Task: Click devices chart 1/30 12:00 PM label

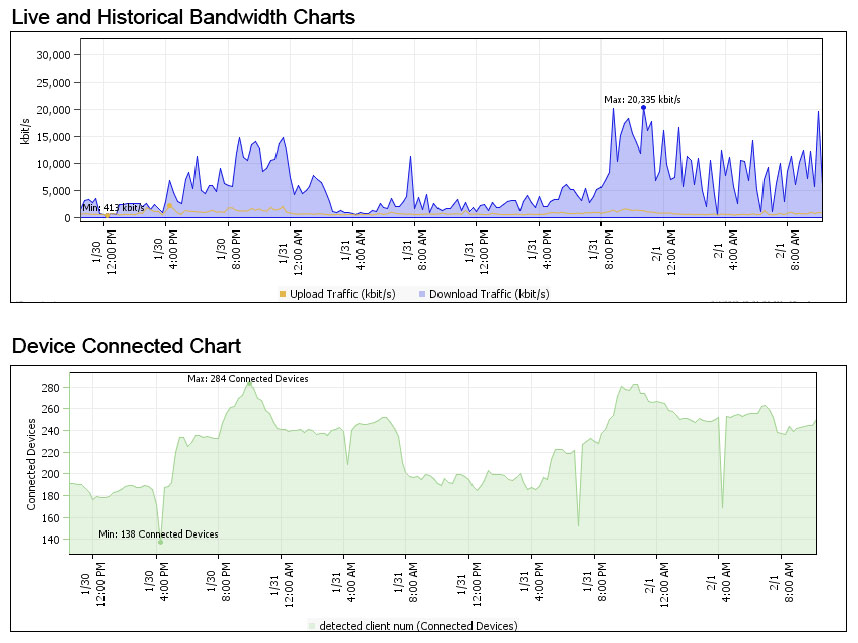Action: pyautogui.click(x=93, y=584)
